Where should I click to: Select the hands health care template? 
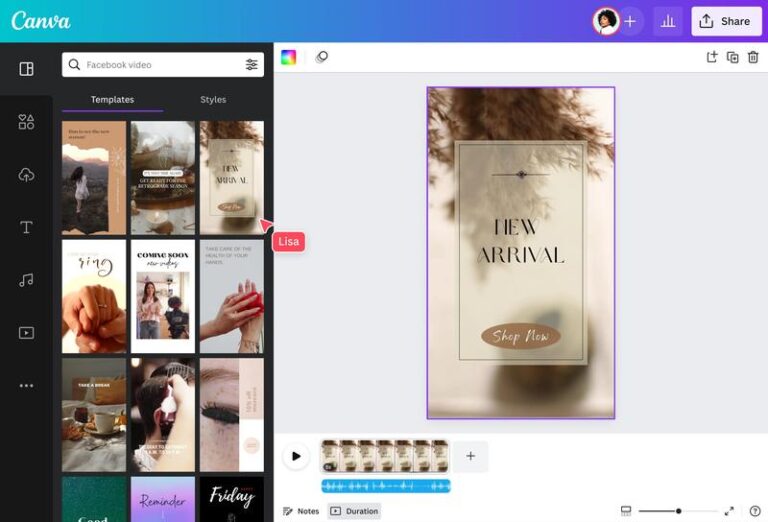tap(232, 296)
